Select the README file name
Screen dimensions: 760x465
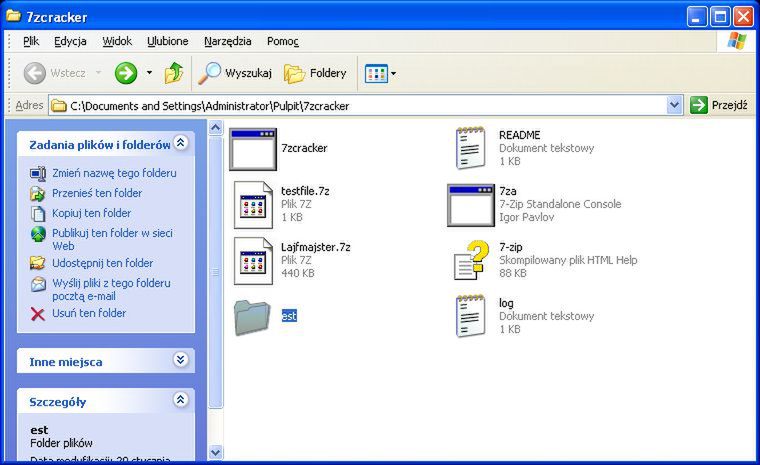pos(520,135)
